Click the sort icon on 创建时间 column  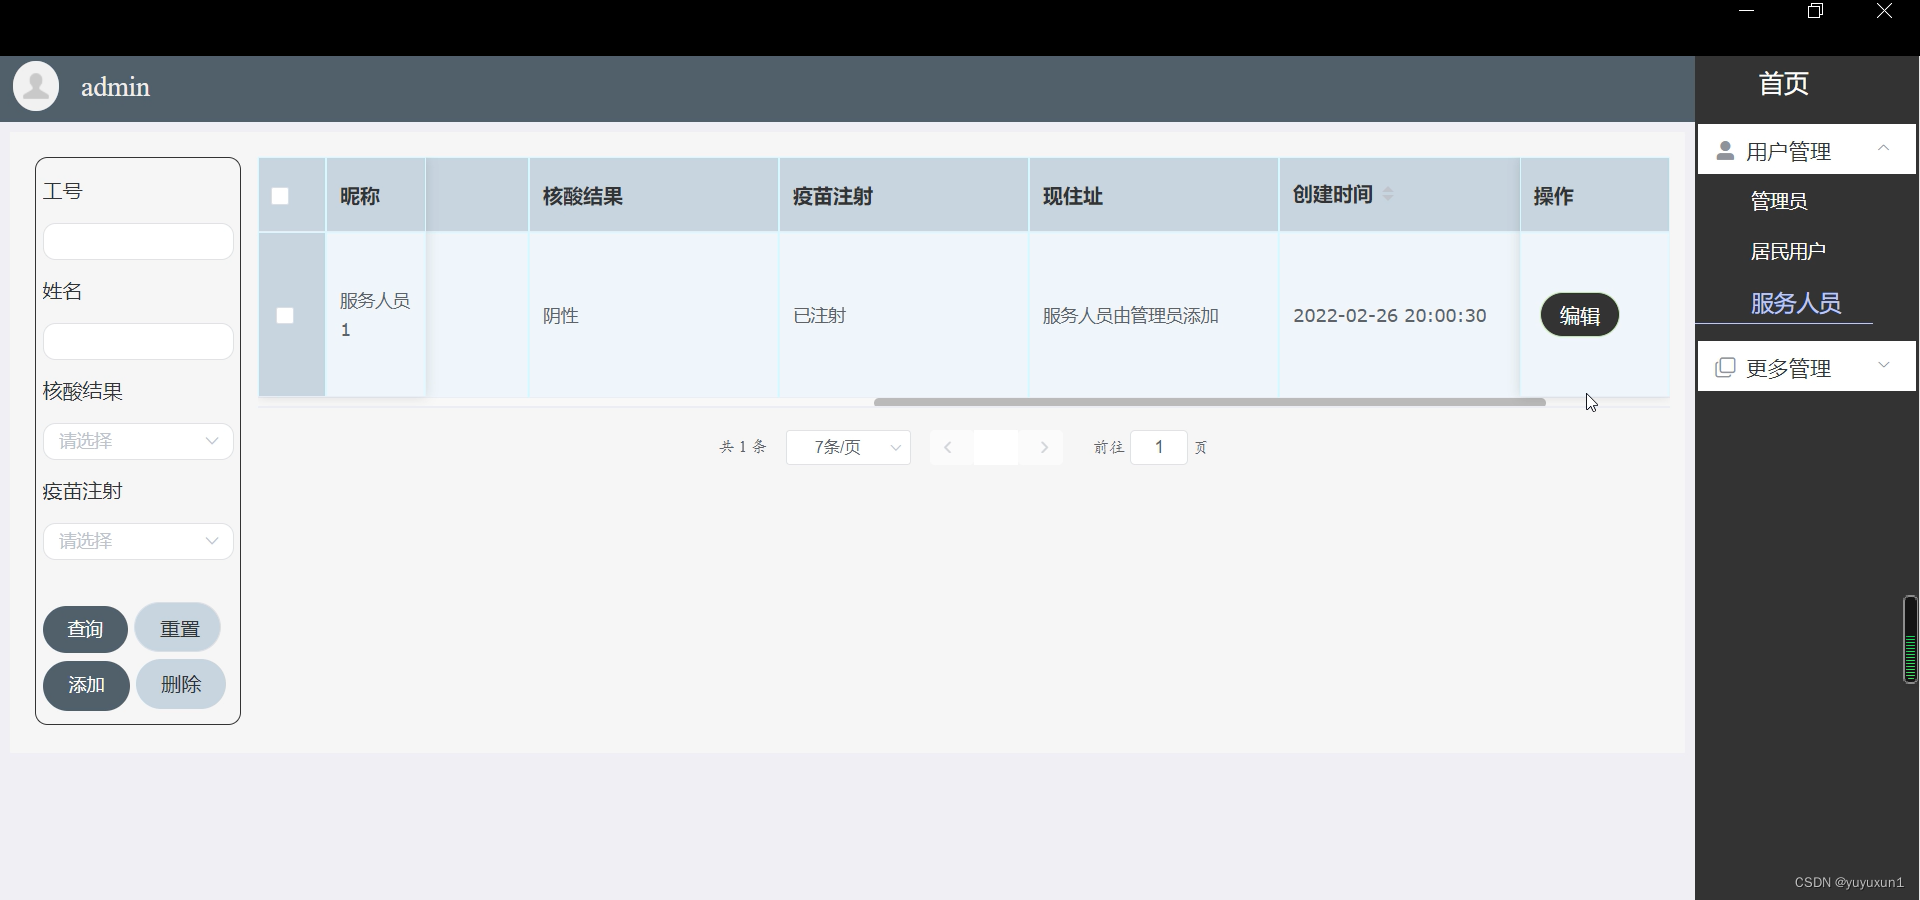(x=1390, y=195)
